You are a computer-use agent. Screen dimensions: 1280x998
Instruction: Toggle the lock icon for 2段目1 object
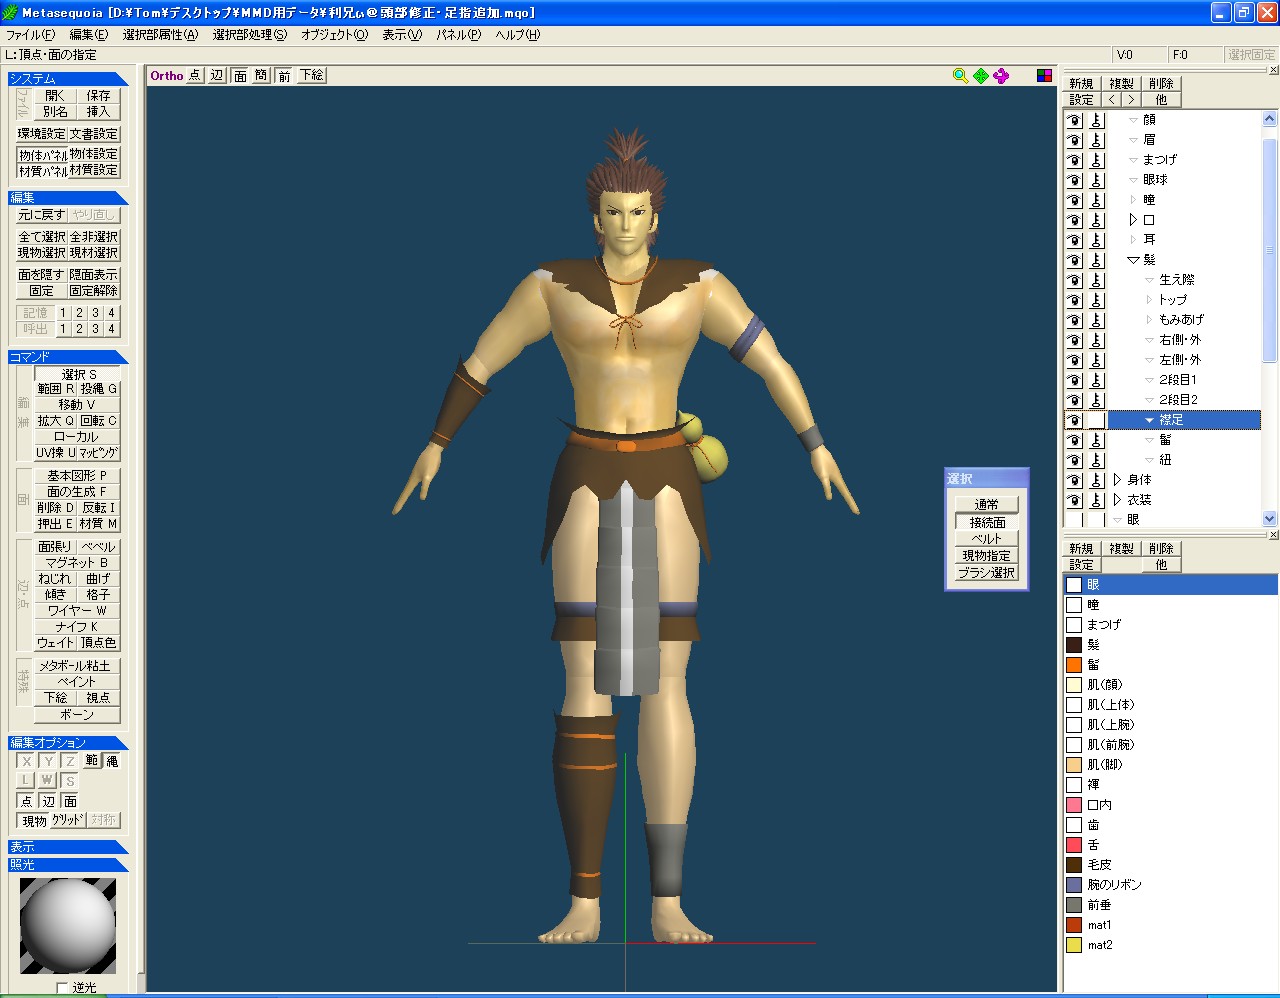click(x=1097, y=380)
